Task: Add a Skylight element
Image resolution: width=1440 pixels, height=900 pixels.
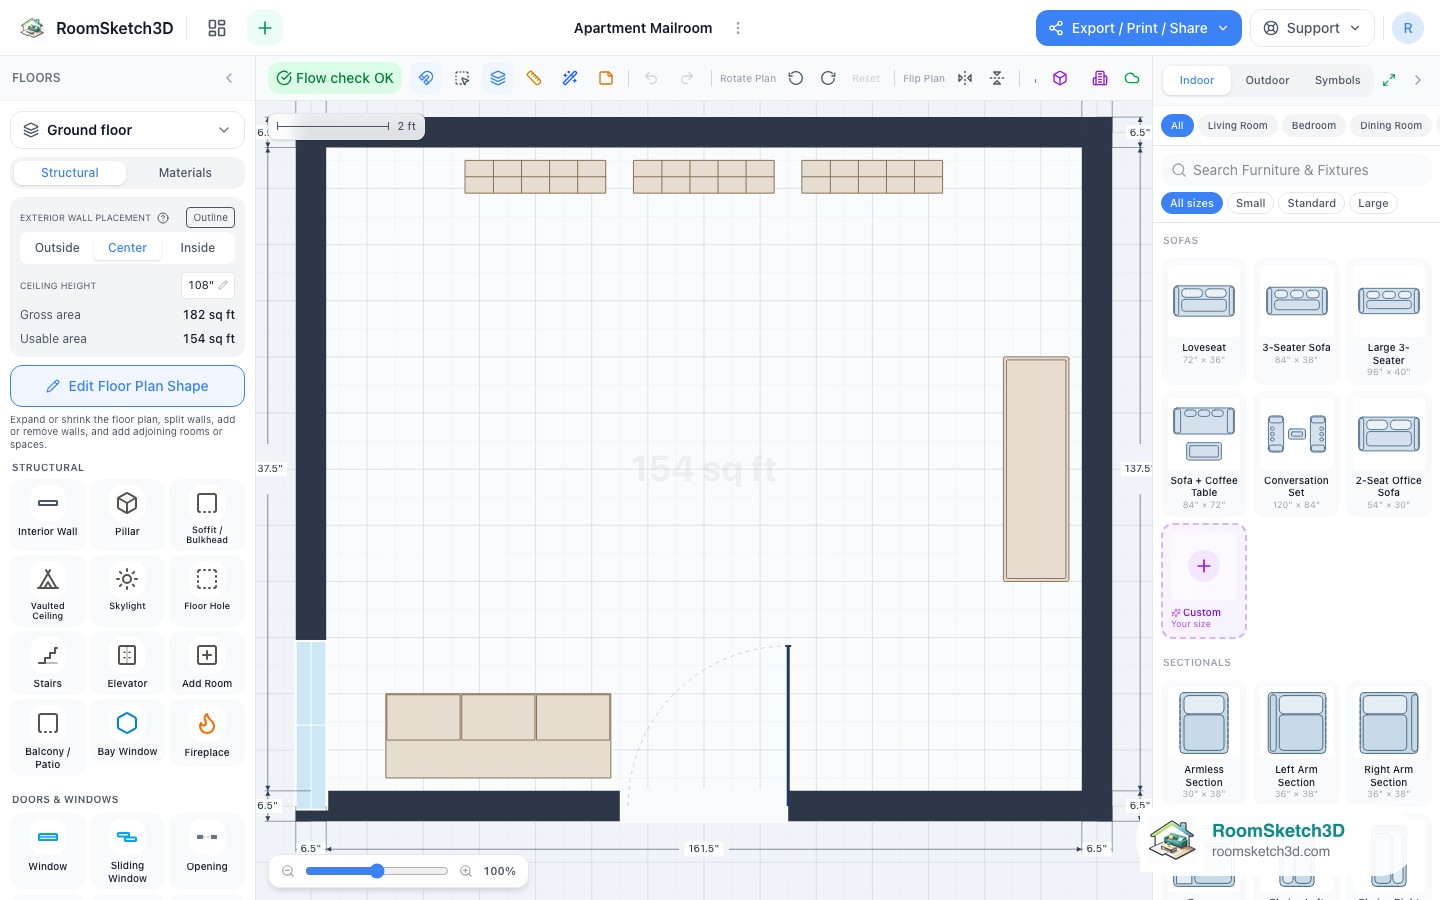Action: (x=127, y=590)
